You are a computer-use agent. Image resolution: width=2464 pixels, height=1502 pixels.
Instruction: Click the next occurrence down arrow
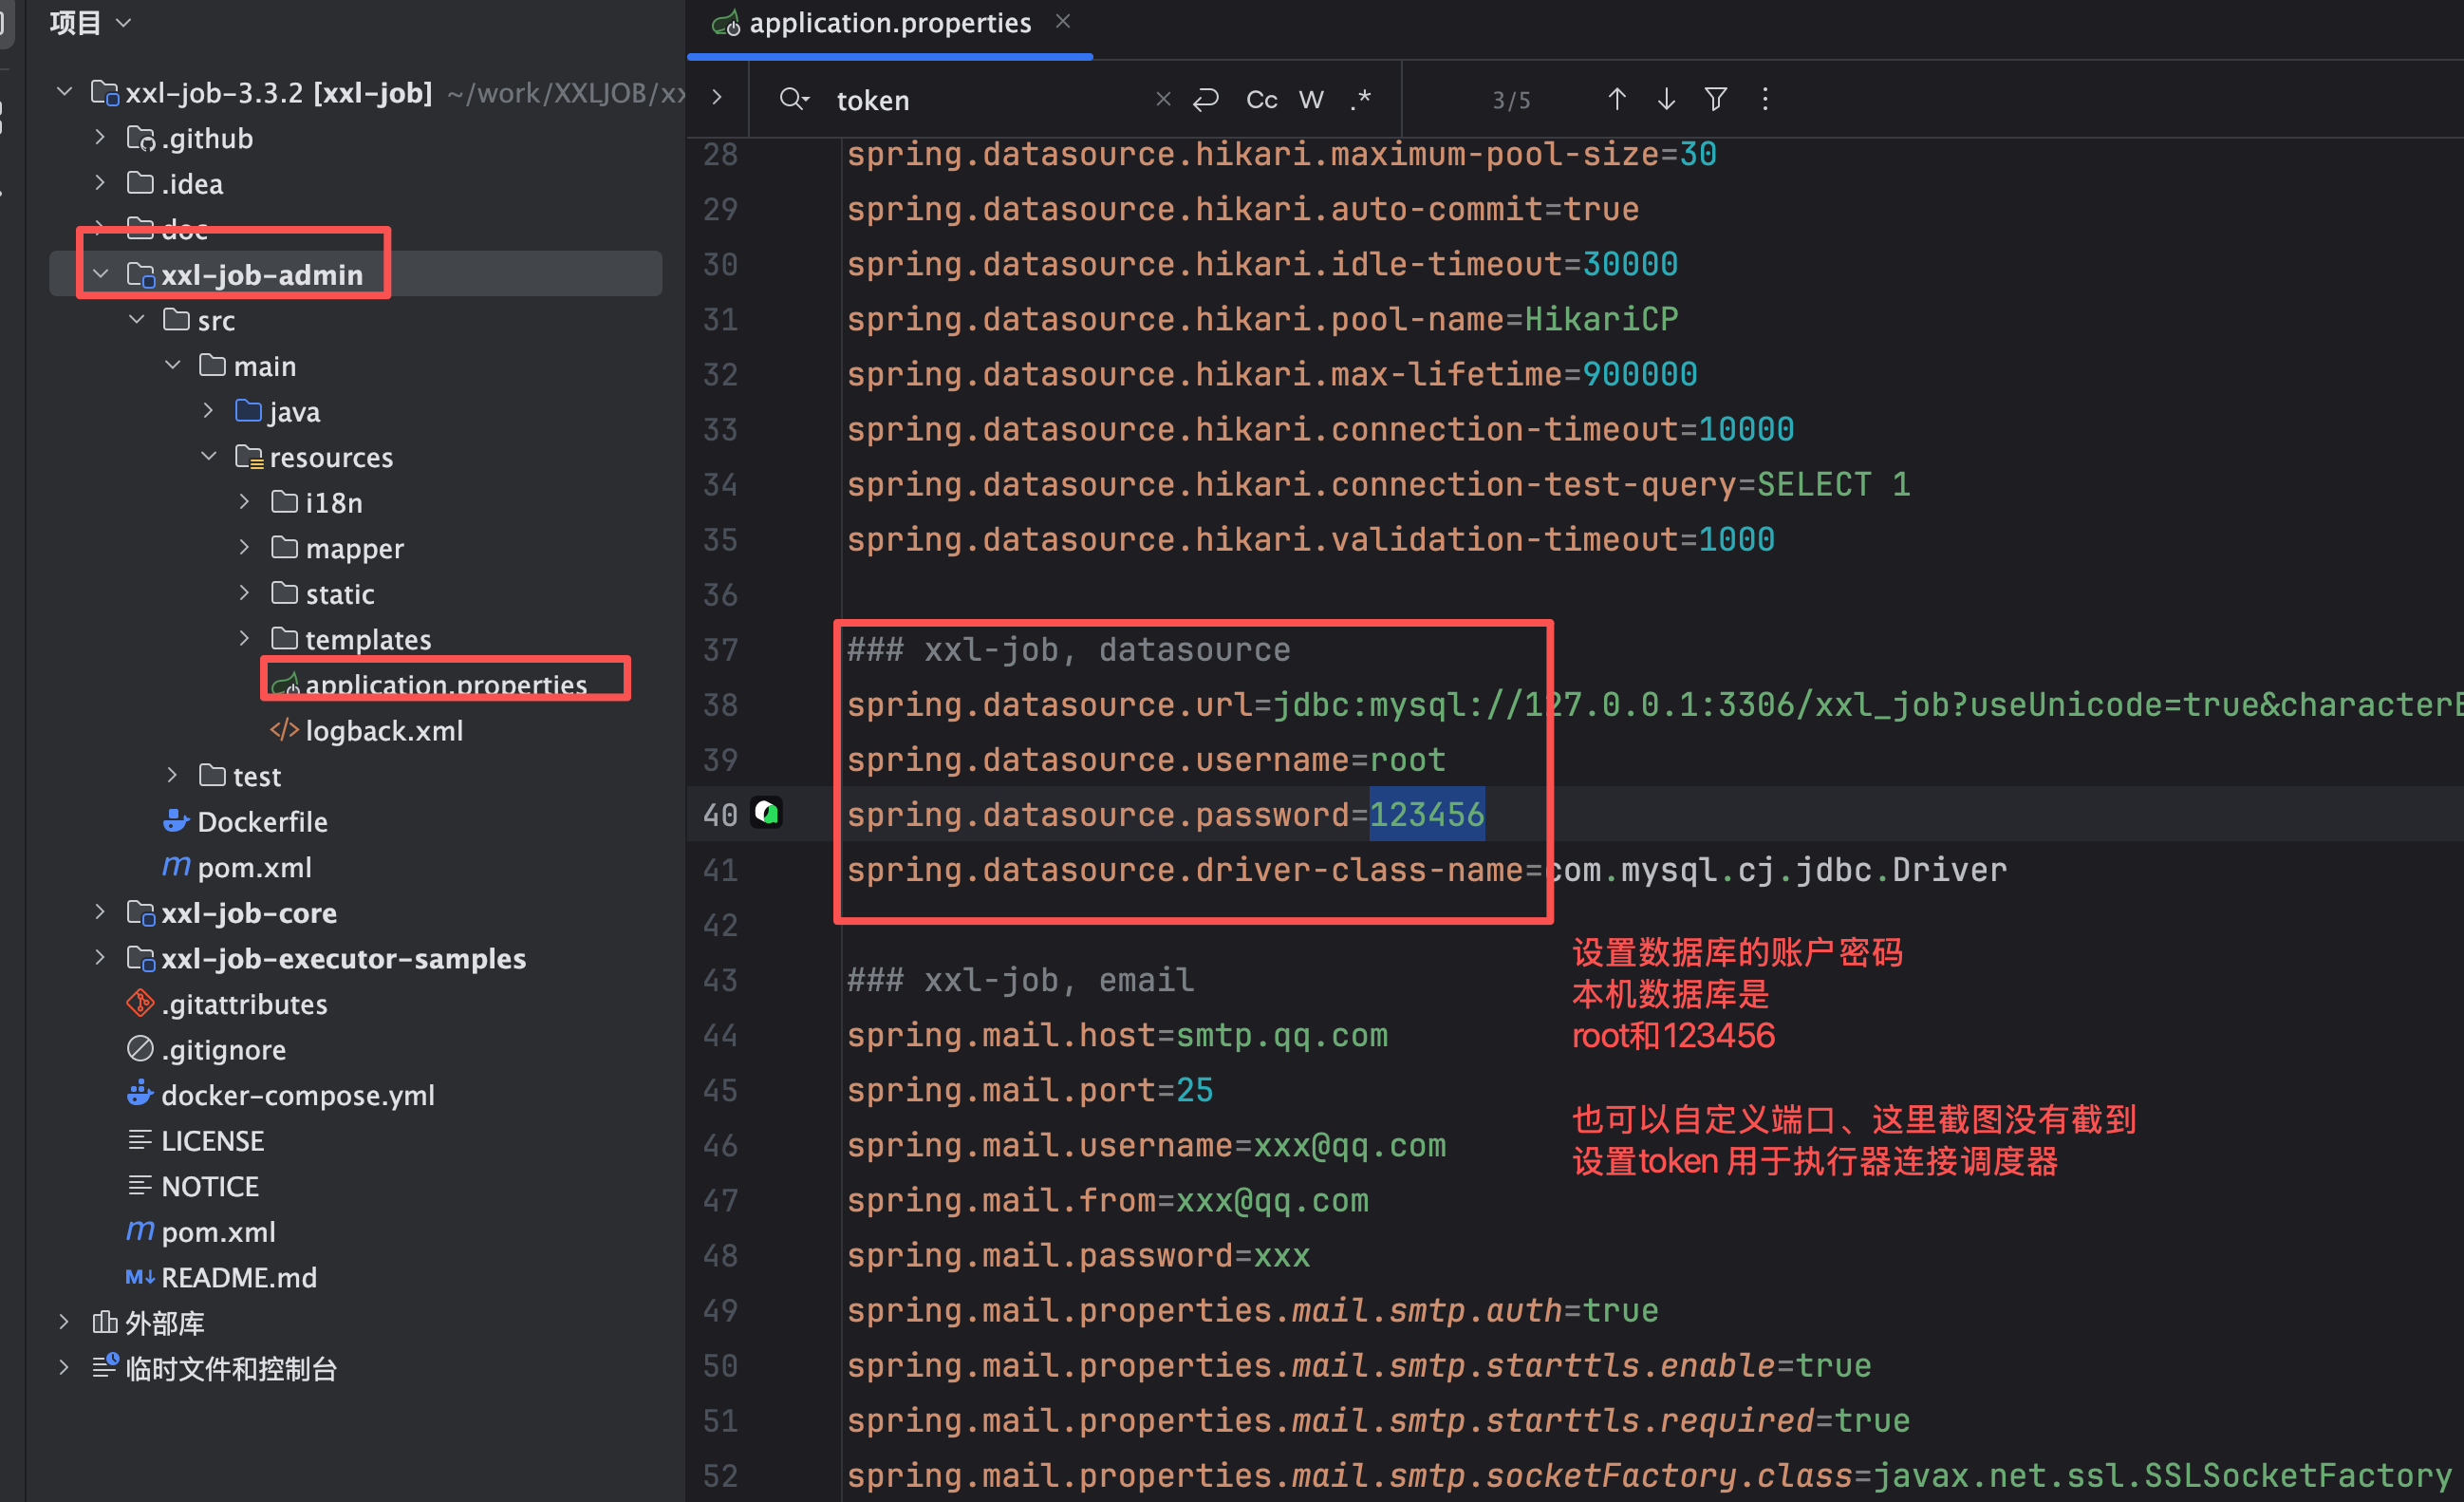point(1666,99)
